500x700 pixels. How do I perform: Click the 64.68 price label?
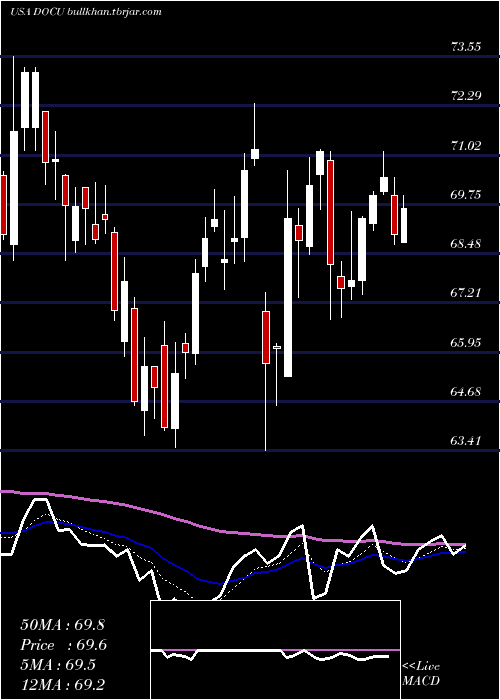[466, 392]
